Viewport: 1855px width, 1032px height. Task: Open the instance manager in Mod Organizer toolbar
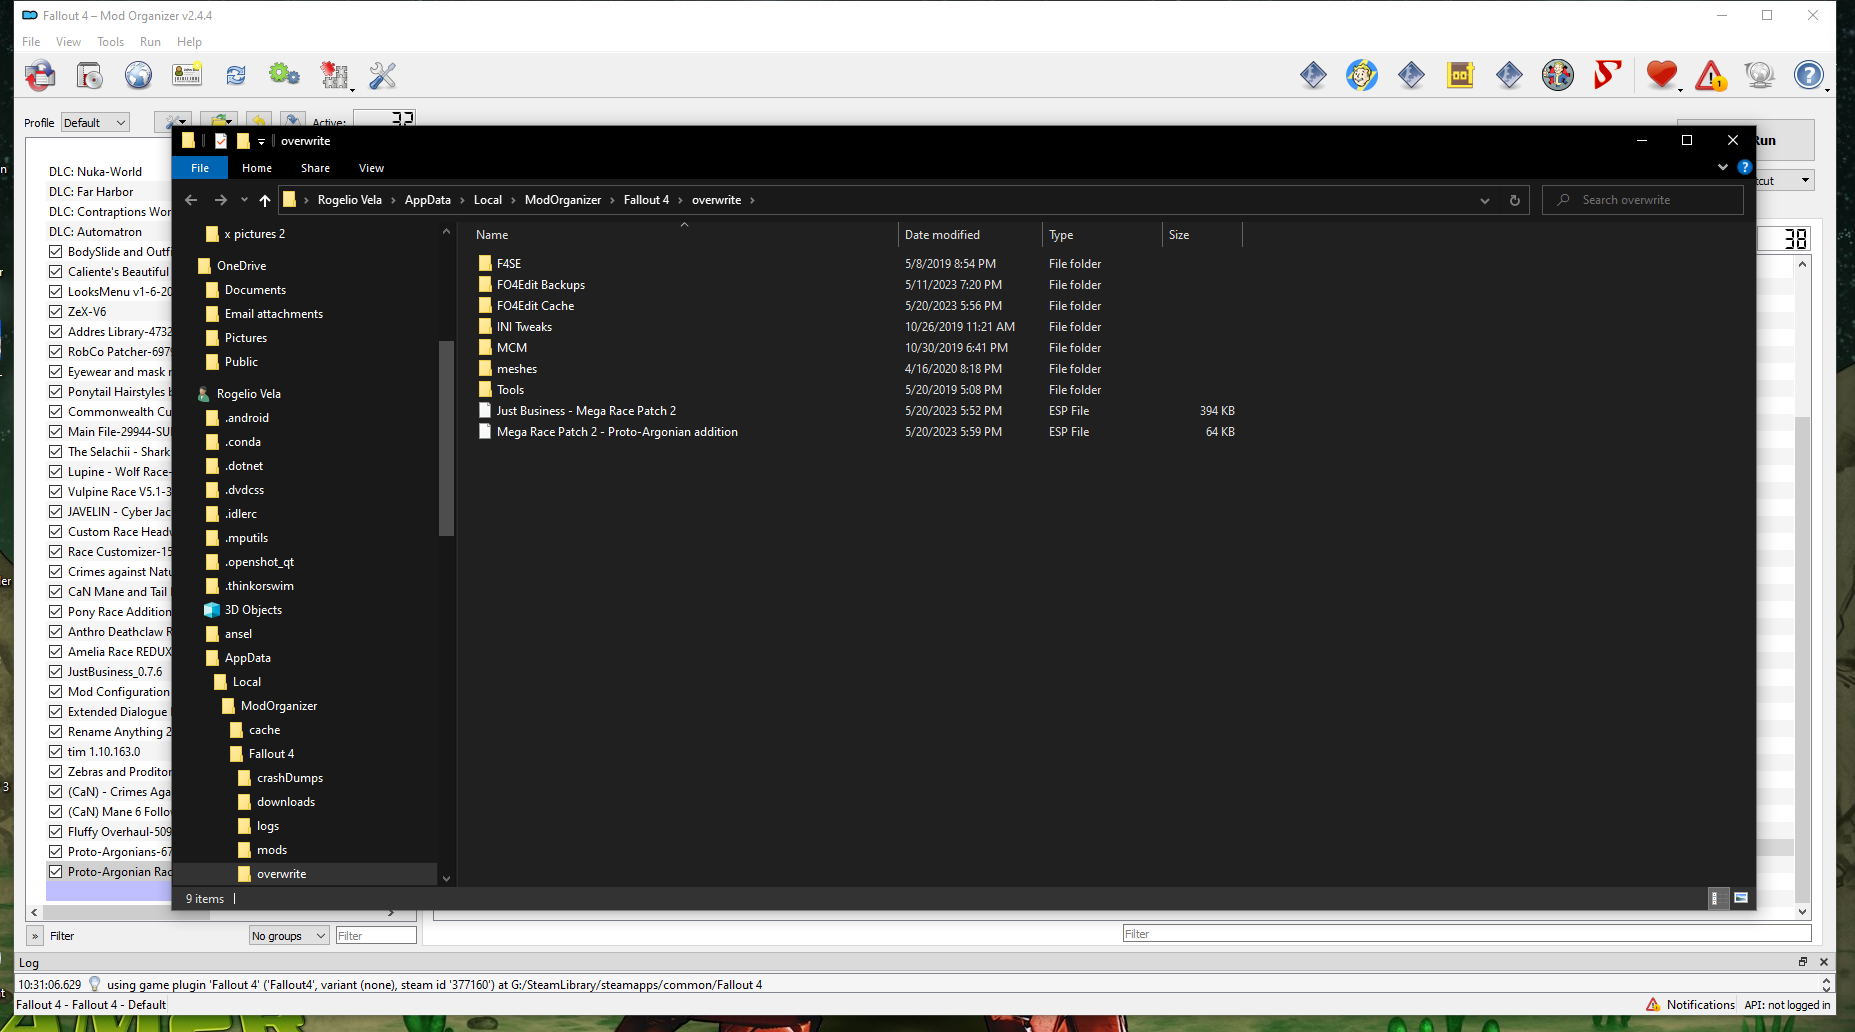[41, 75]
